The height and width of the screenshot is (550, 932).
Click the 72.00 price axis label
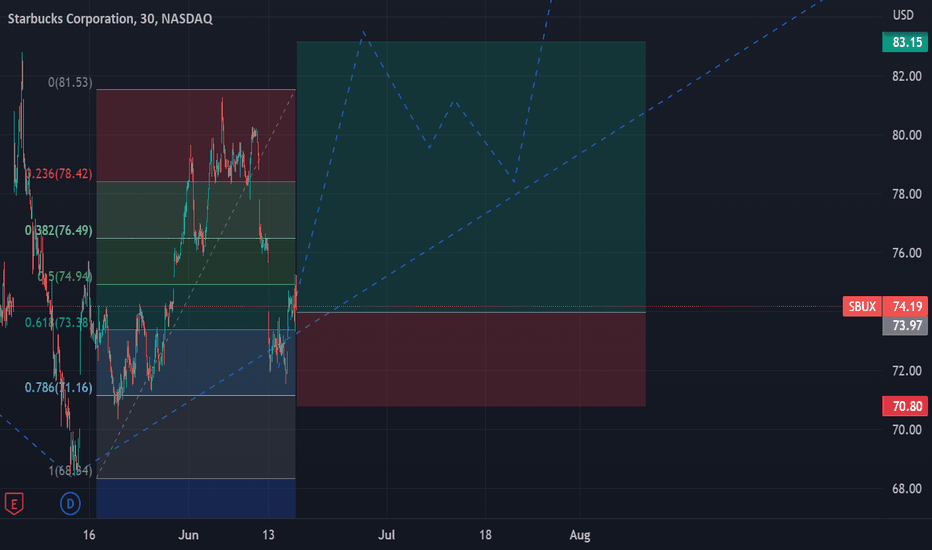[x=906, y=370]
